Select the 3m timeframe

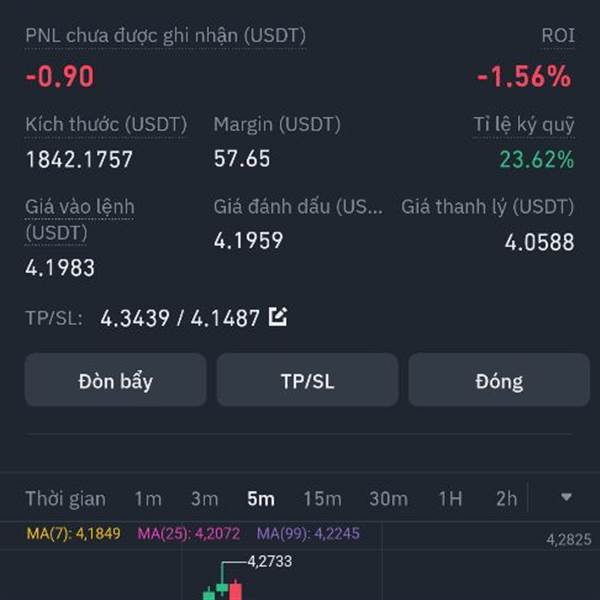(x=205, y=499)
